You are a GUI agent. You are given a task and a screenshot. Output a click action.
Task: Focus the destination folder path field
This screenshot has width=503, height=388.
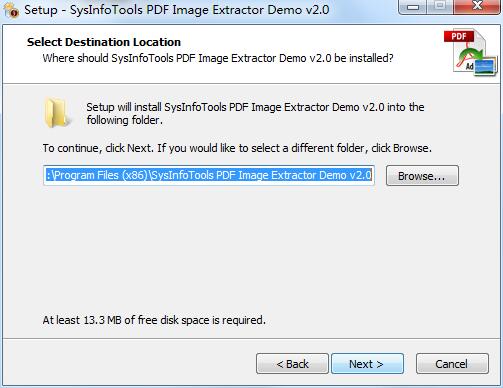[209, 175]
